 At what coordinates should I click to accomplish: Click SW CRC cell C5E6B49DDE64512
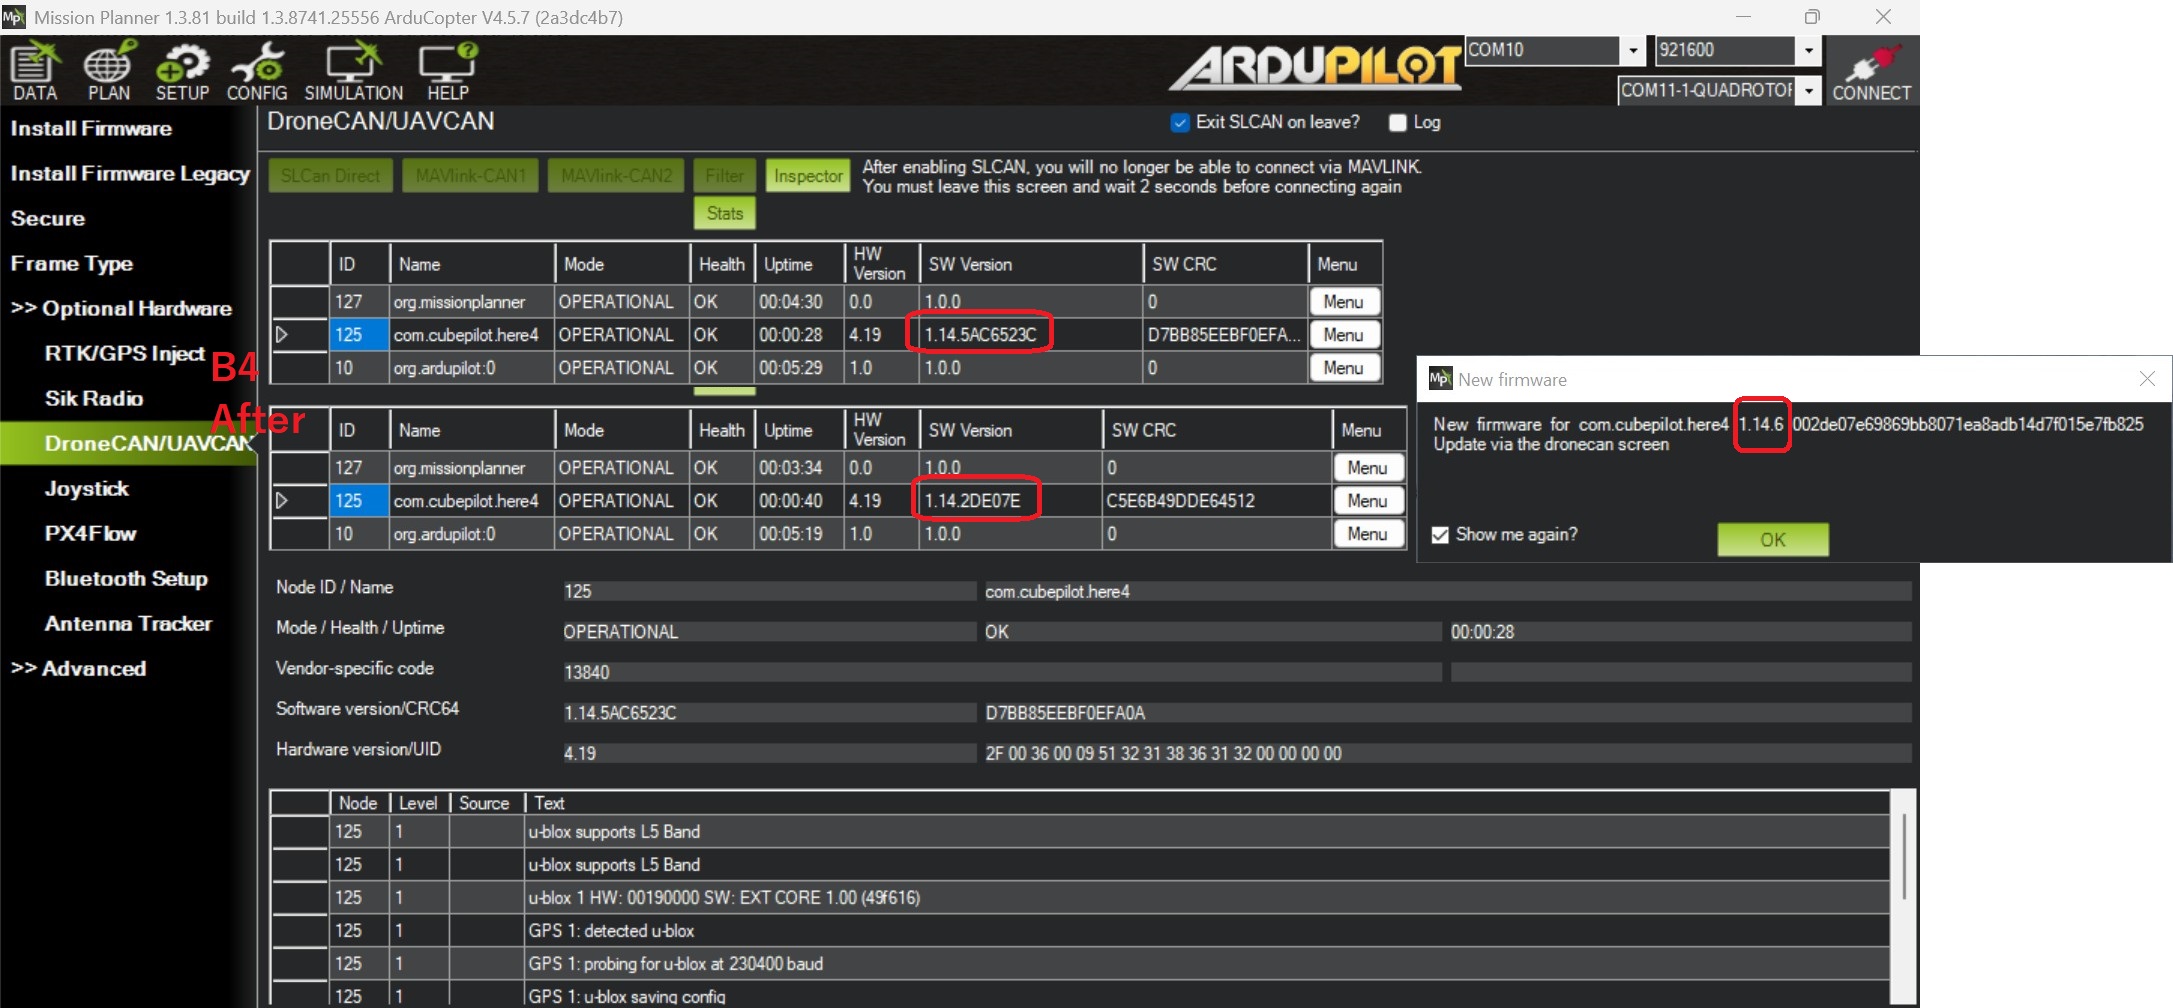pos(1217,501)
